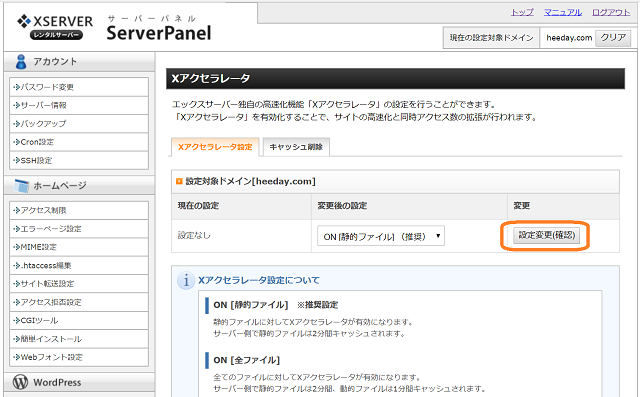Select MIME設定 sidebar item
640x397 pixels.
click(x=79, y=247)
